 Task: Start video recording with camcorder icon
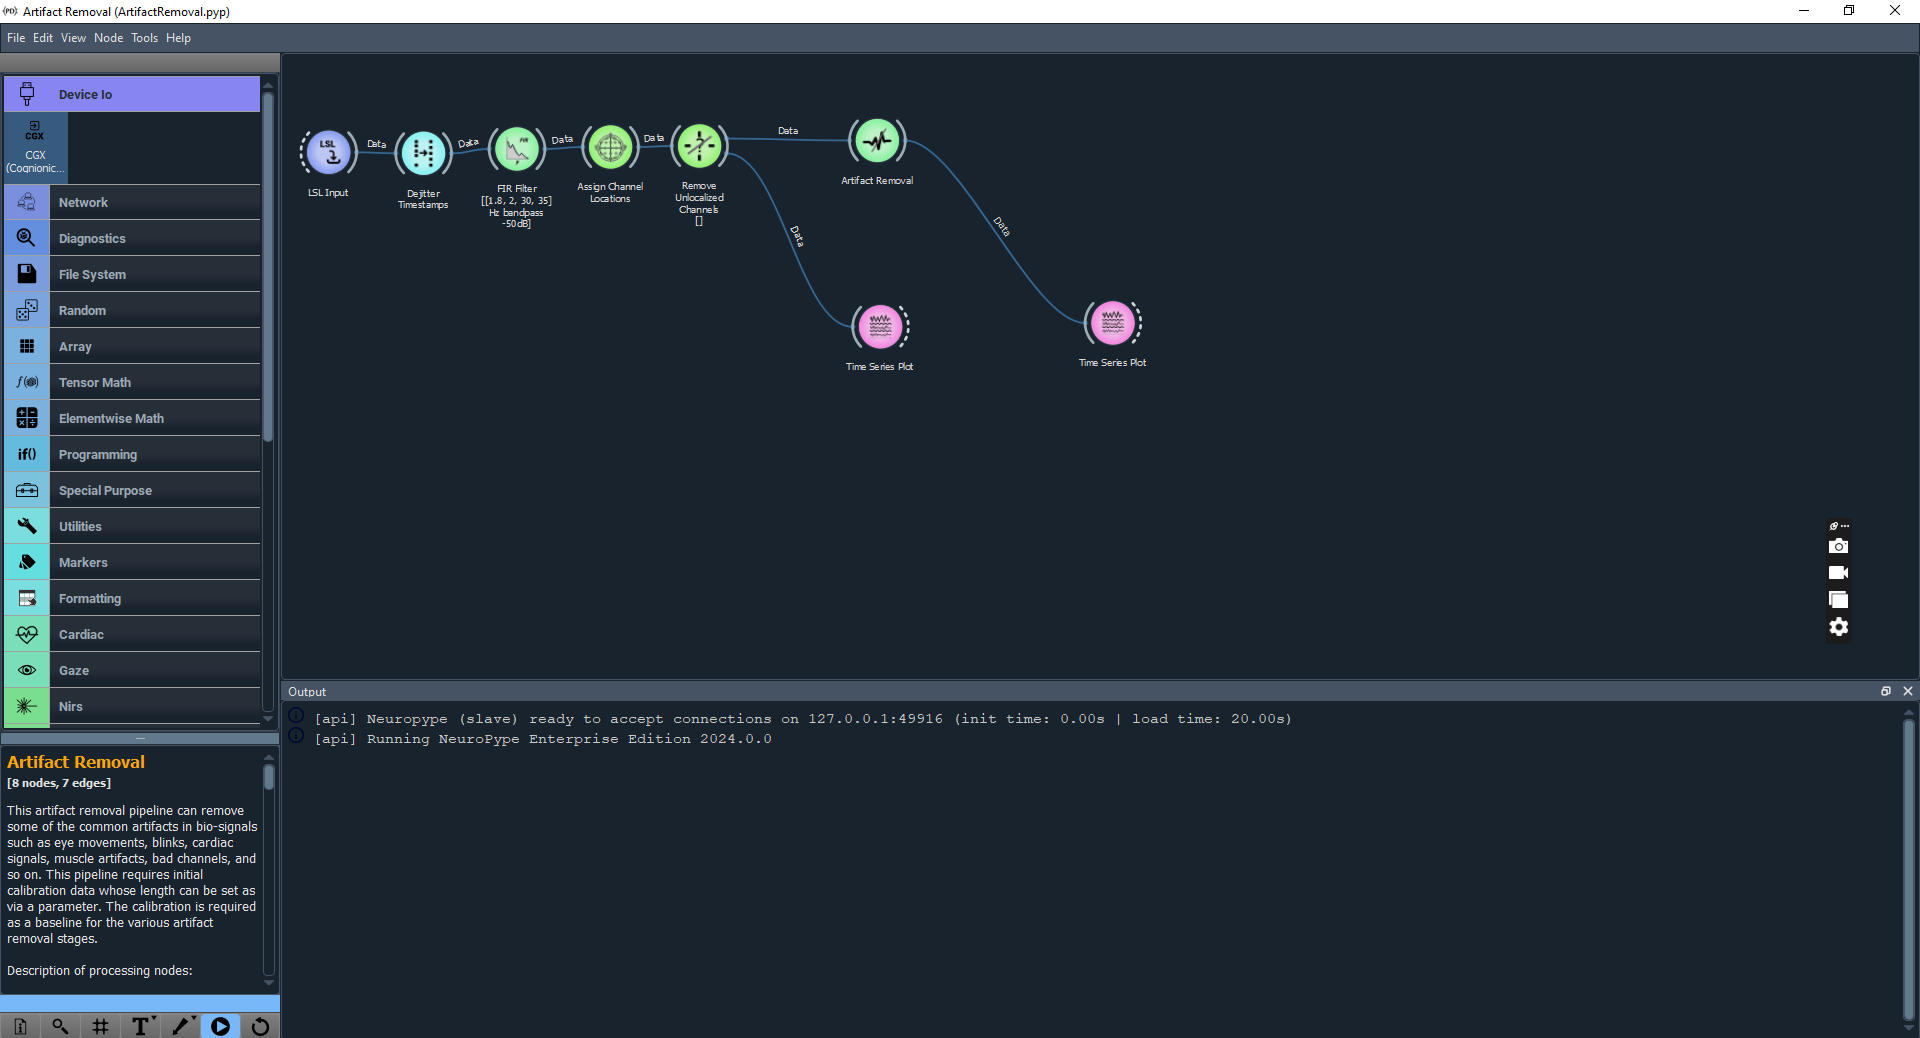click(1838, 573)
